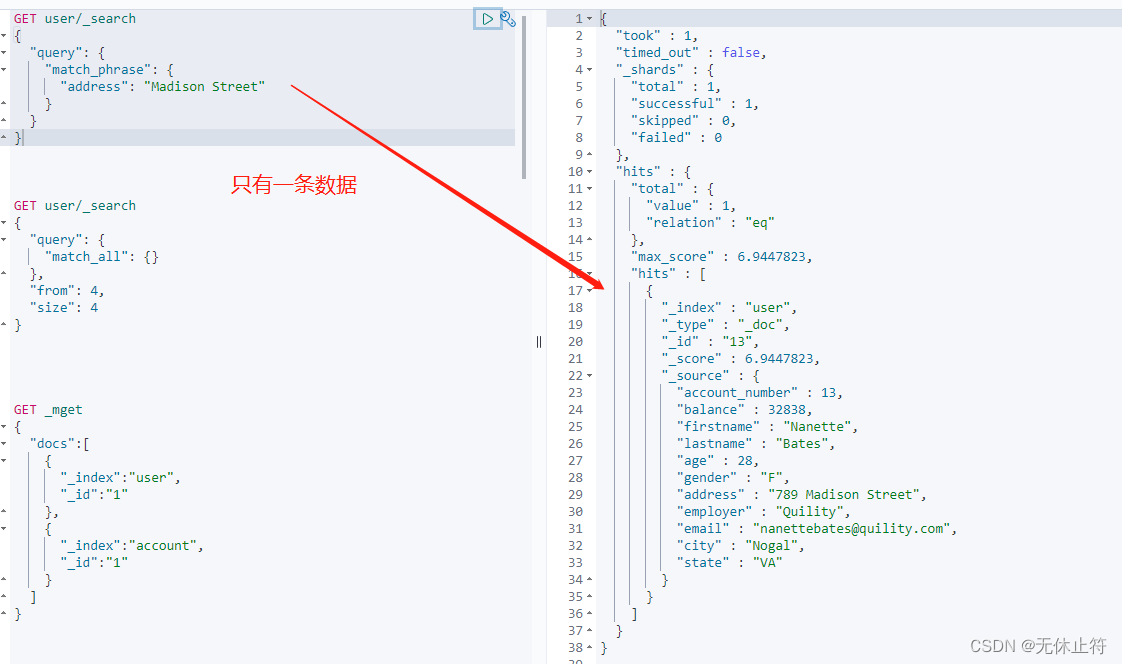Image resolution: width=1122 pixels, height=664 pixels.
Task: Collapse the "_source" block at line 22
Action: coord(590,376)
